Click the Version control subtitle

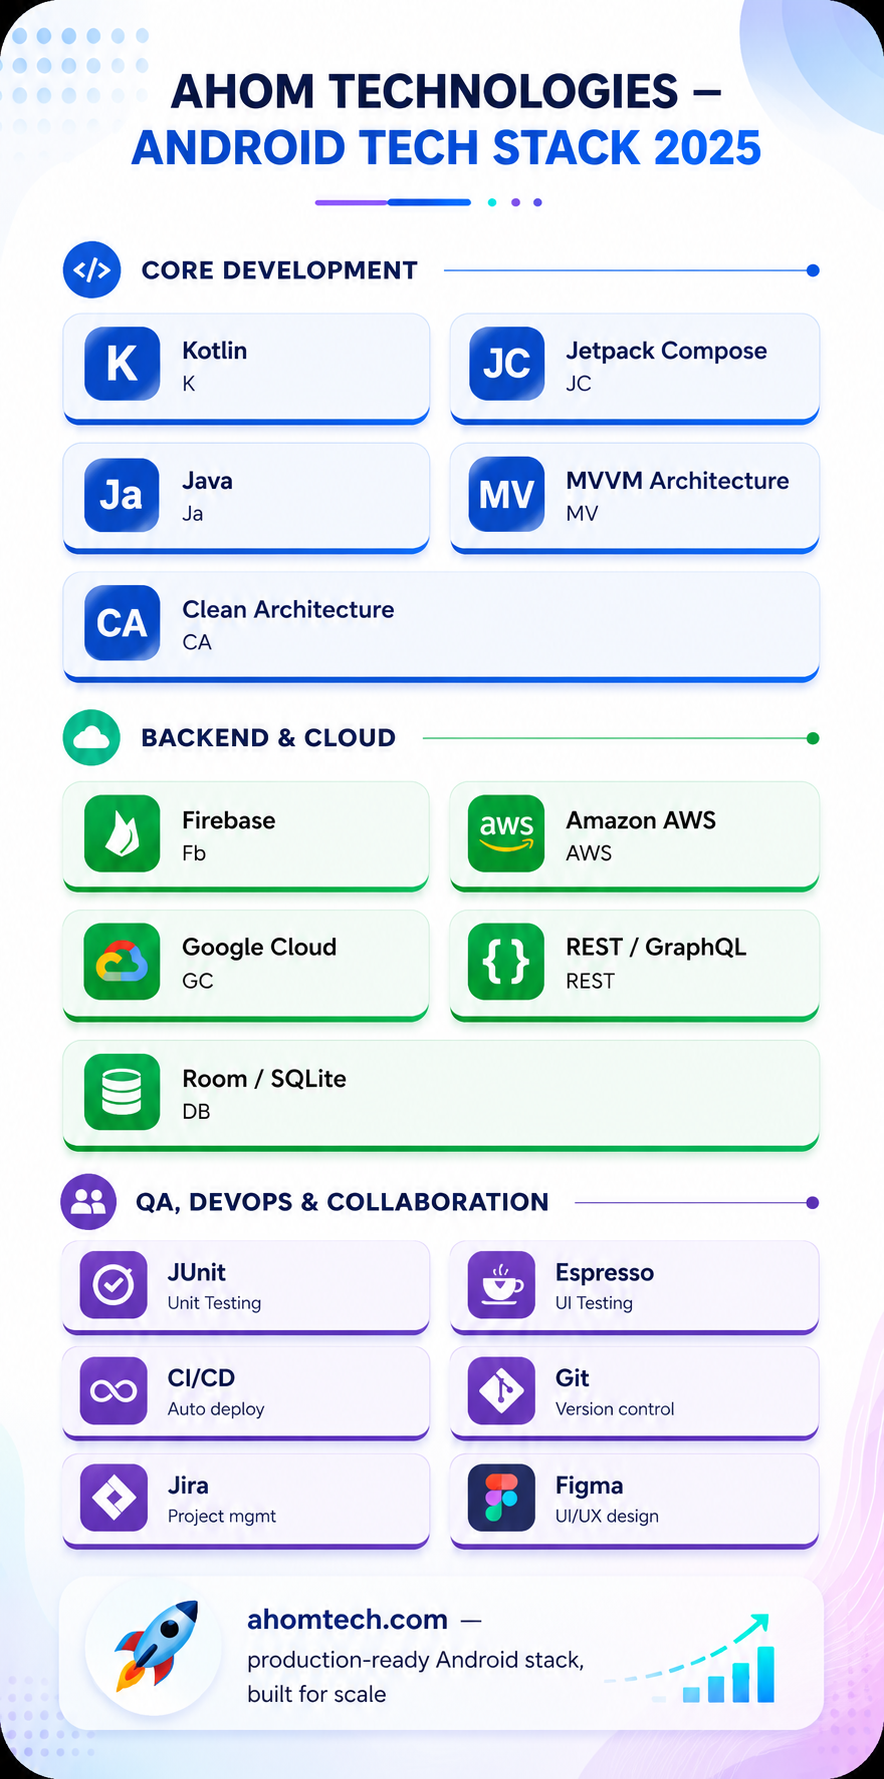coord(615,1409)
